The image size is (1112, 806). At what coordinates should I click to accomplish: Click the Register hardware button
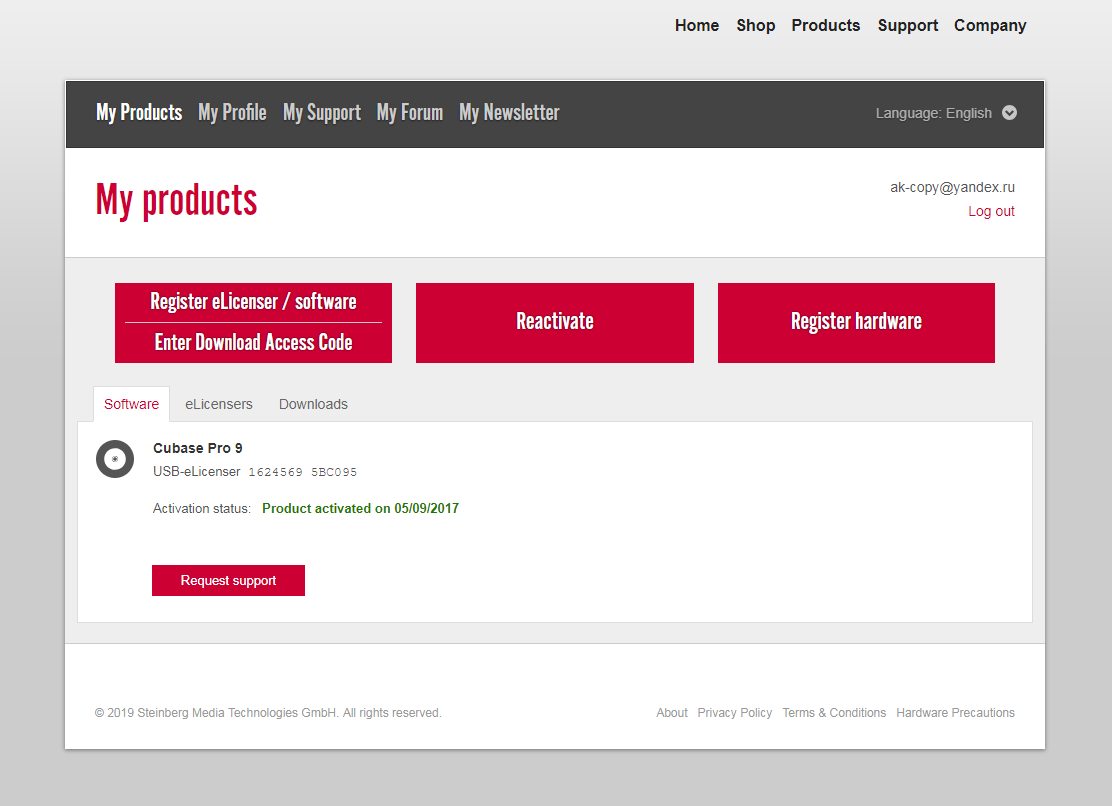click(x=856, y=323)
